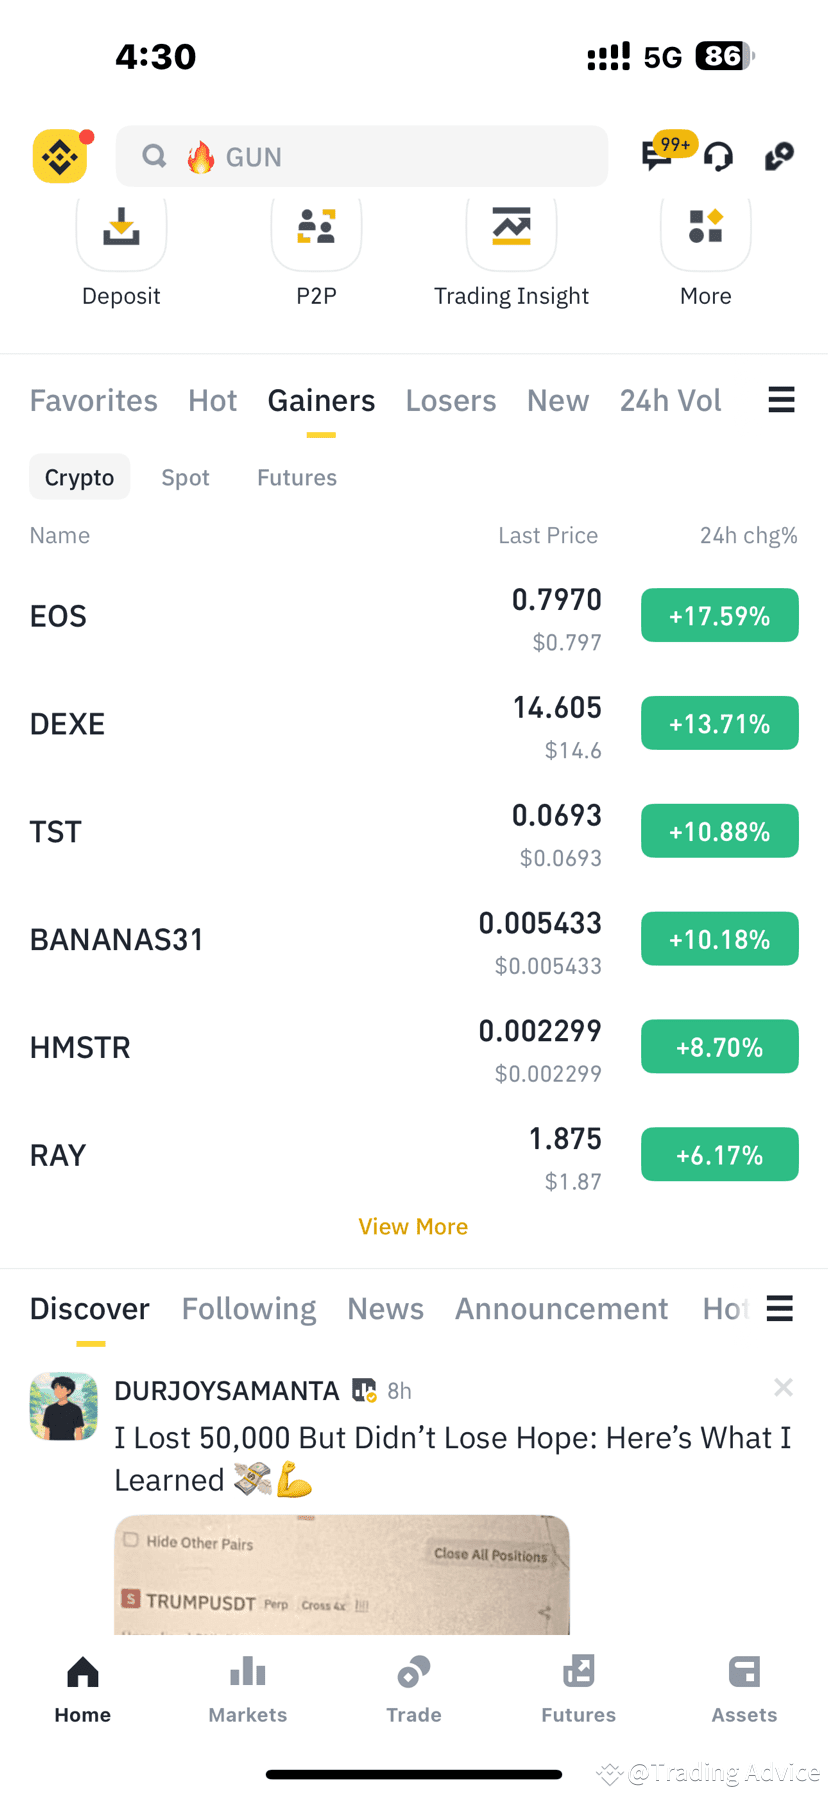Go to Futures in bottom navigation

[x=579, y=1690]
